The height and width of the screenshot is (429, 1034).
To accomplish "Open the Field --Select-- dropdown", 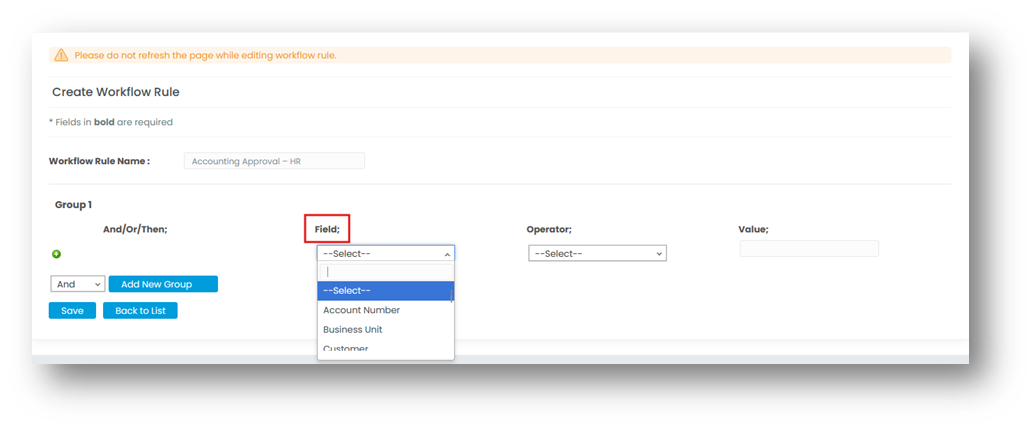I will click(386, 254).
